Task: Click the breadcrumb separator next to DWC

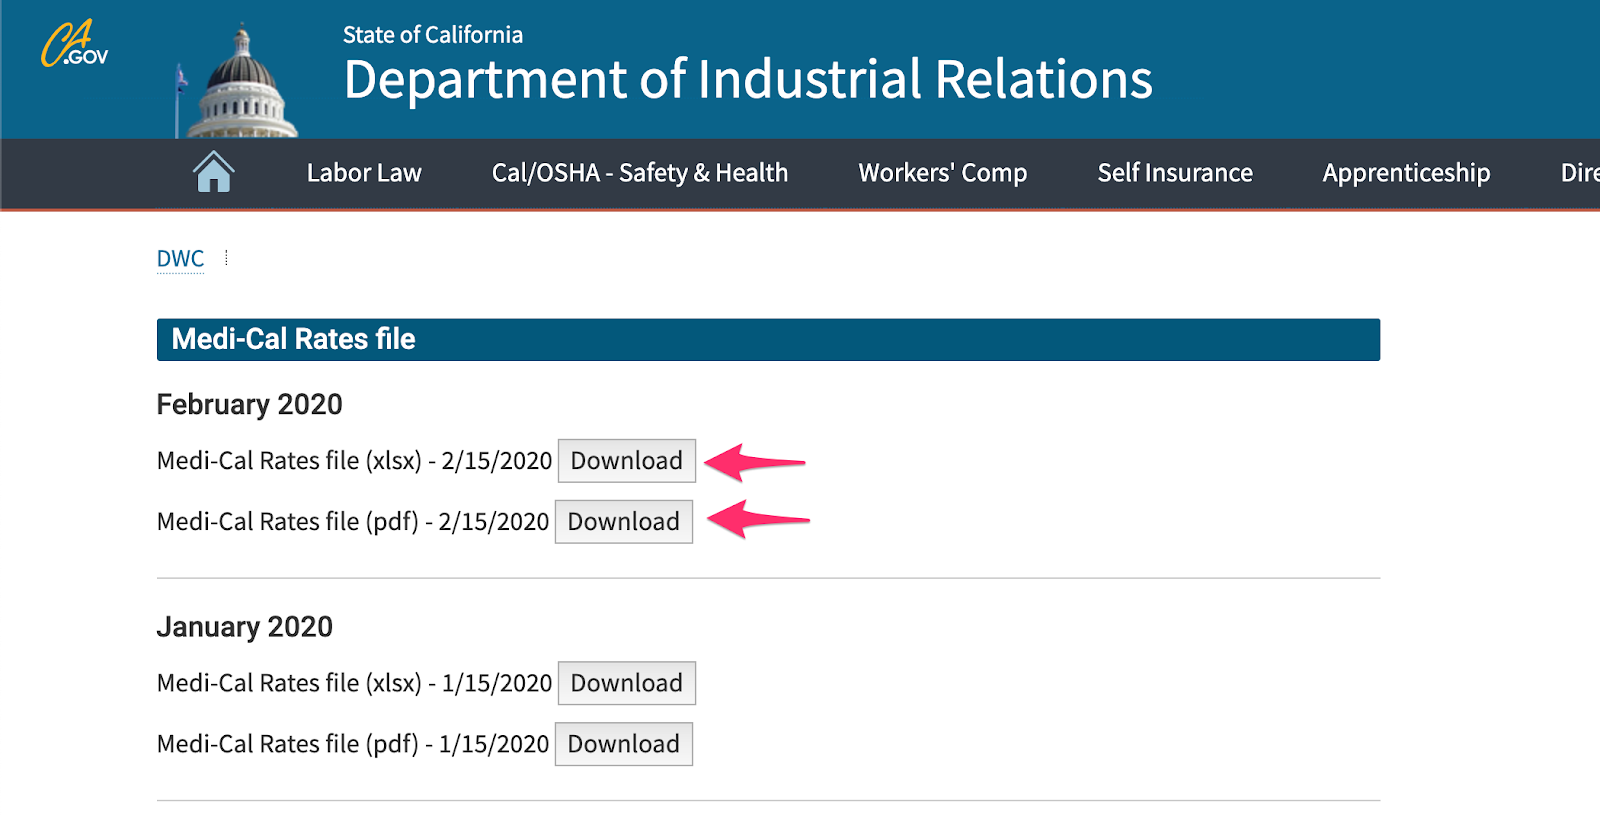Action: pyautogui.click(x=227, y=257)
